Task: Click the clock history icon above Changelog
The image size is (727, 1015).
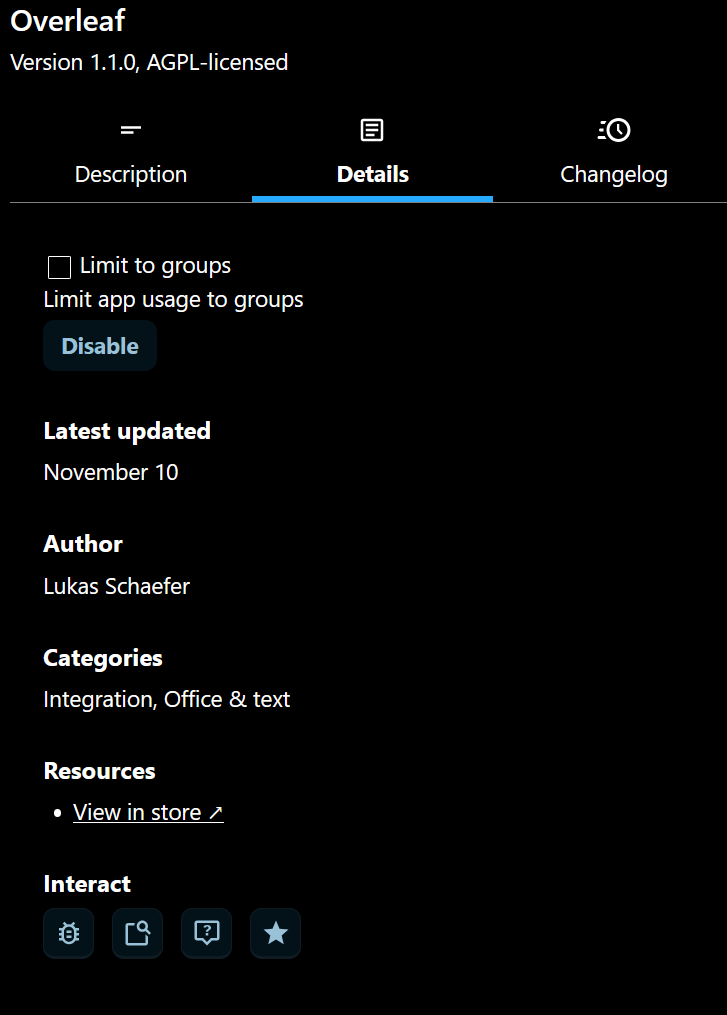Action: (614, 130)
